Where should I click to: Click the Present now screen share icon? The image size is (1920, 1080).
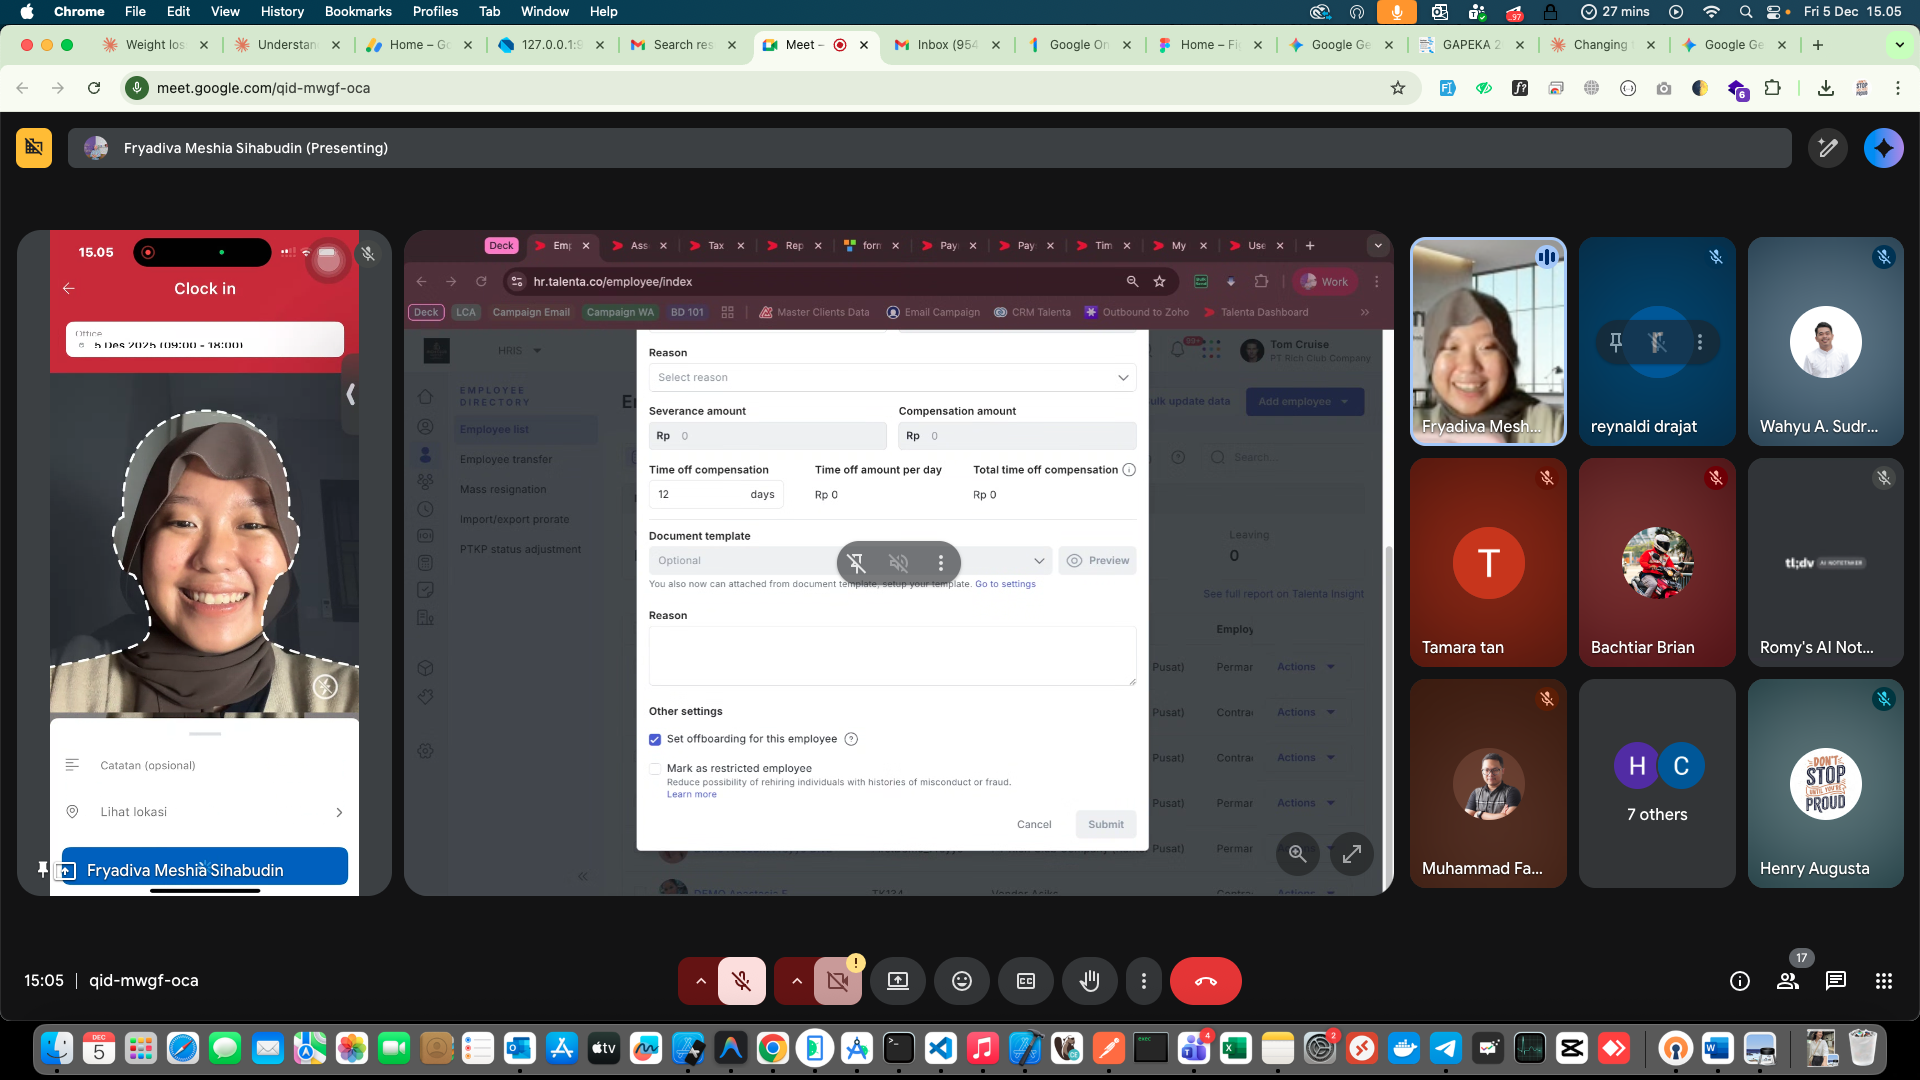[897, 981]
